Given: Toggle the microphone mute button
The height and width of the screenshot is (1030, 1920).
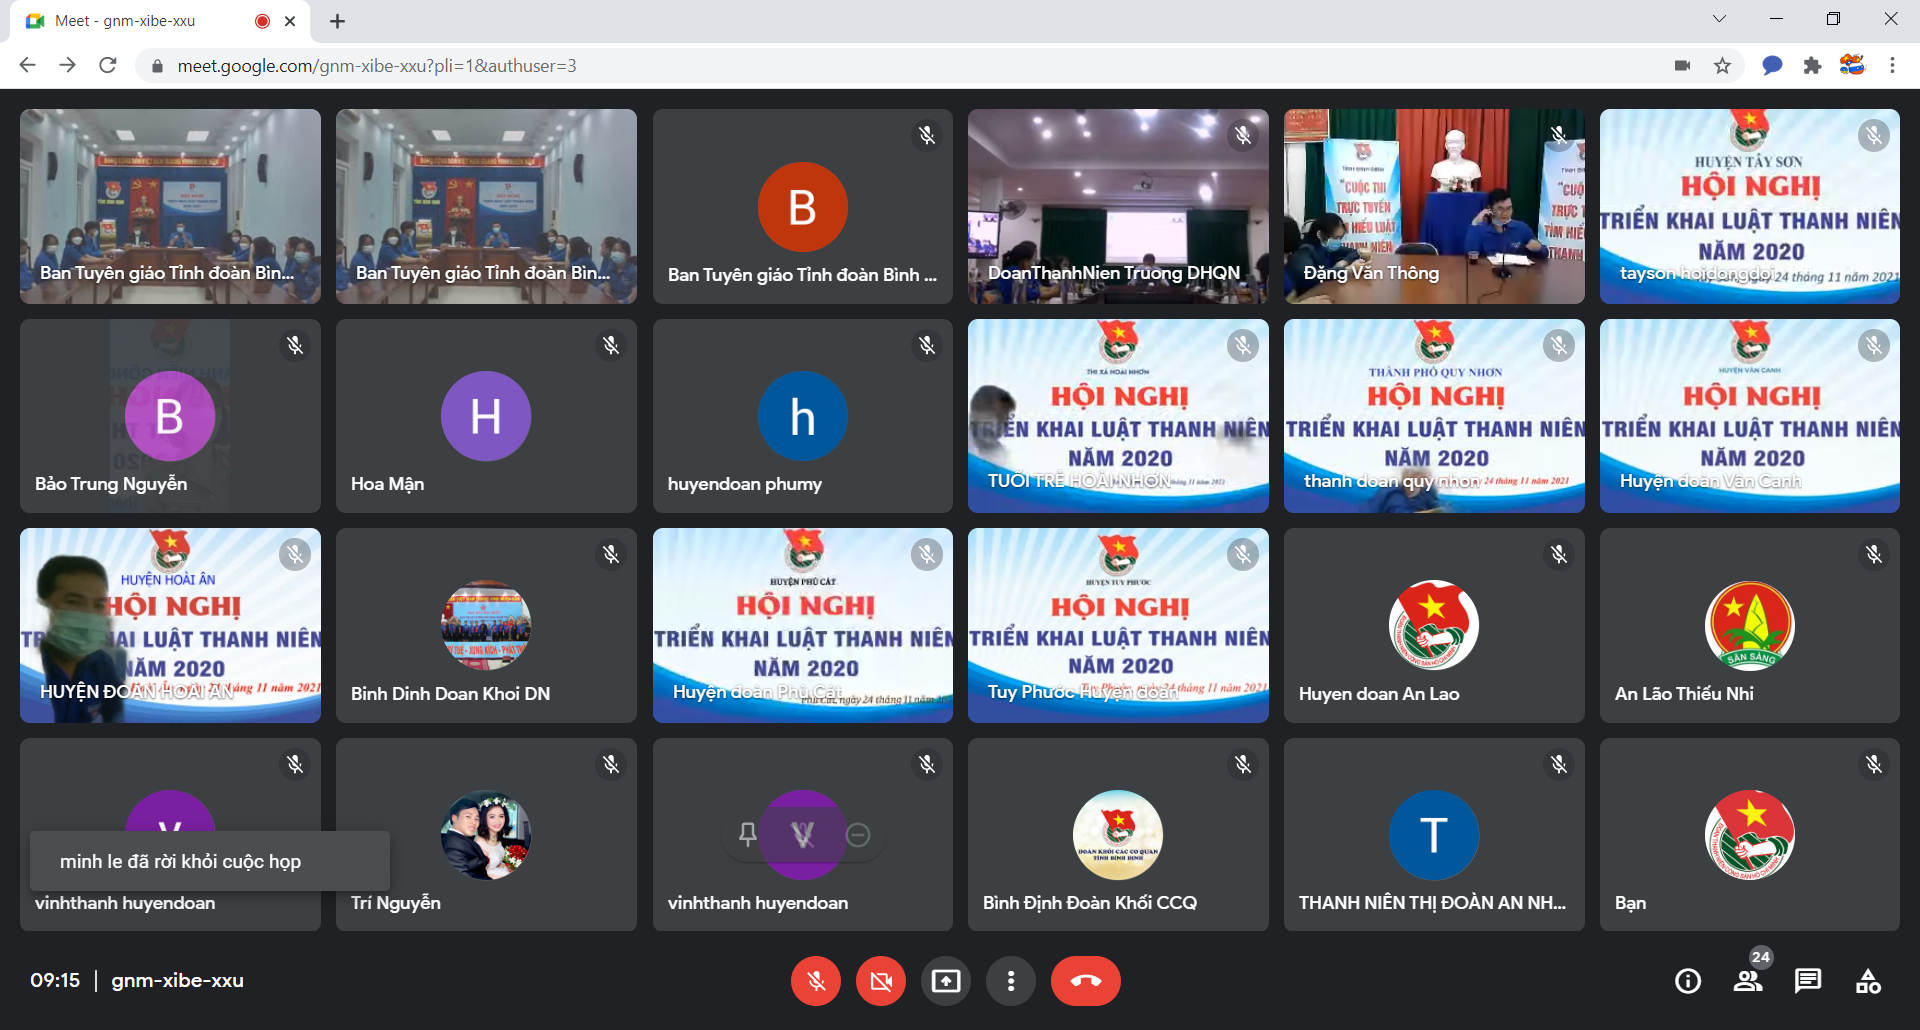Looking at the screenshot, I should [816, 981].
